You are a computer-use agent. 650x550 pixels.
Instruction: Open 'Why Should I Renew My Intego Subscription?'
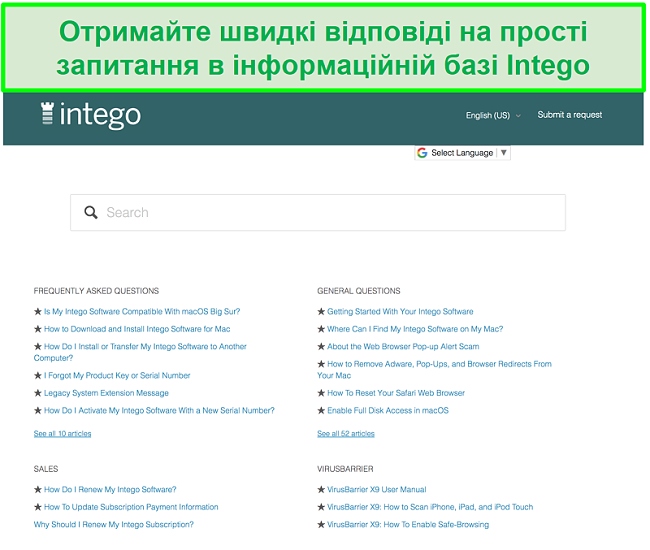[x=114, y=524]
